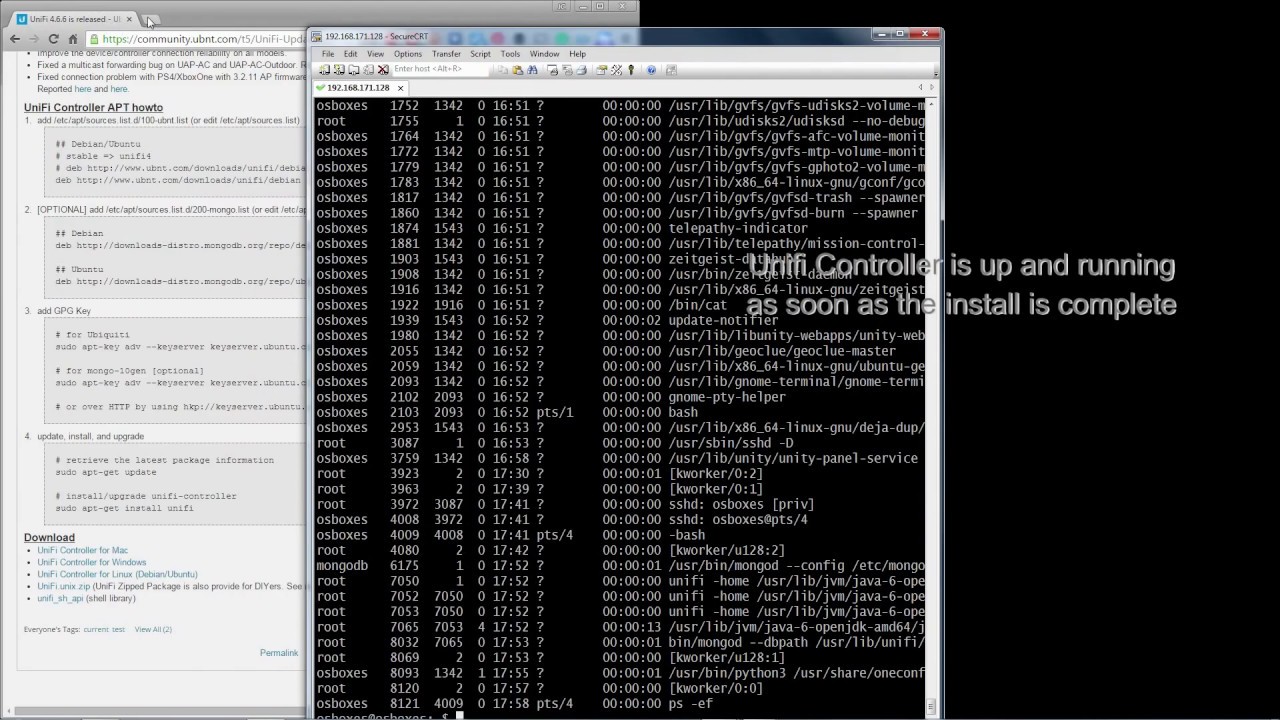Click the browser horizontal scrollbar at bottom
The image size is (1280, 720).
click(x=160, y=712)
